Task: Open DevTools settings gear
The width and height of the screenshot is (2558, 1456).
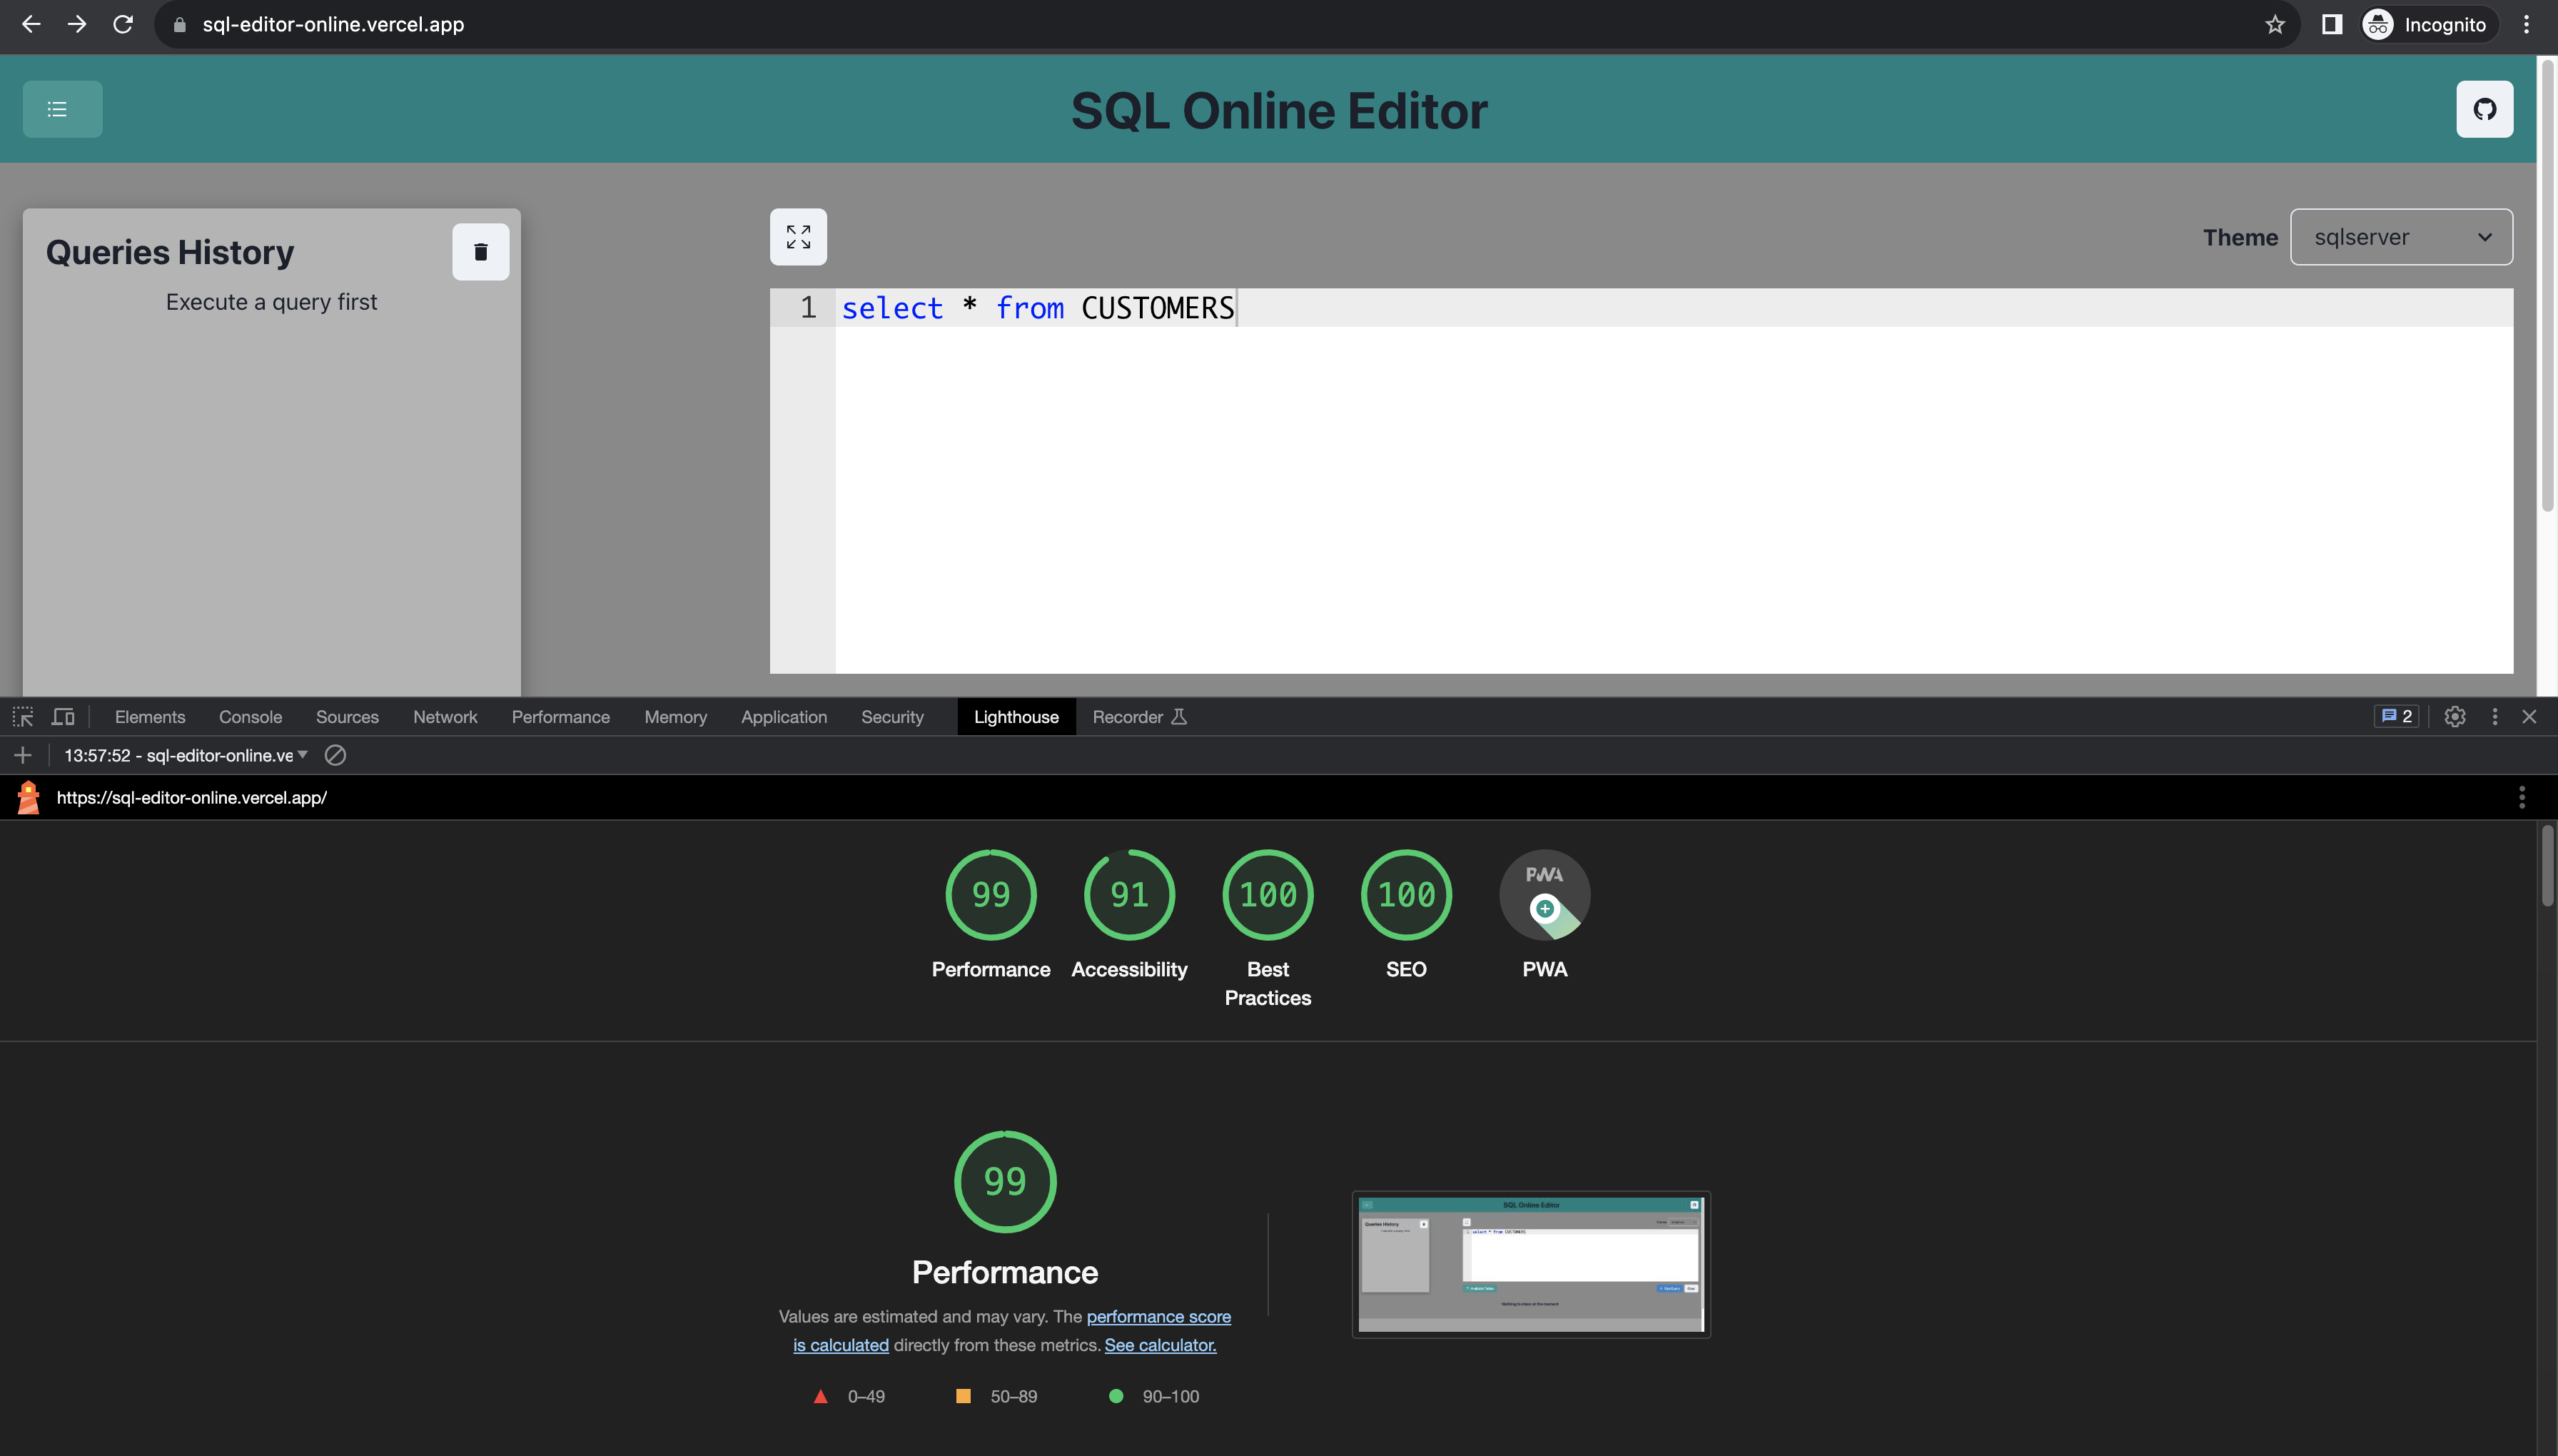Action: (2454, 717)
